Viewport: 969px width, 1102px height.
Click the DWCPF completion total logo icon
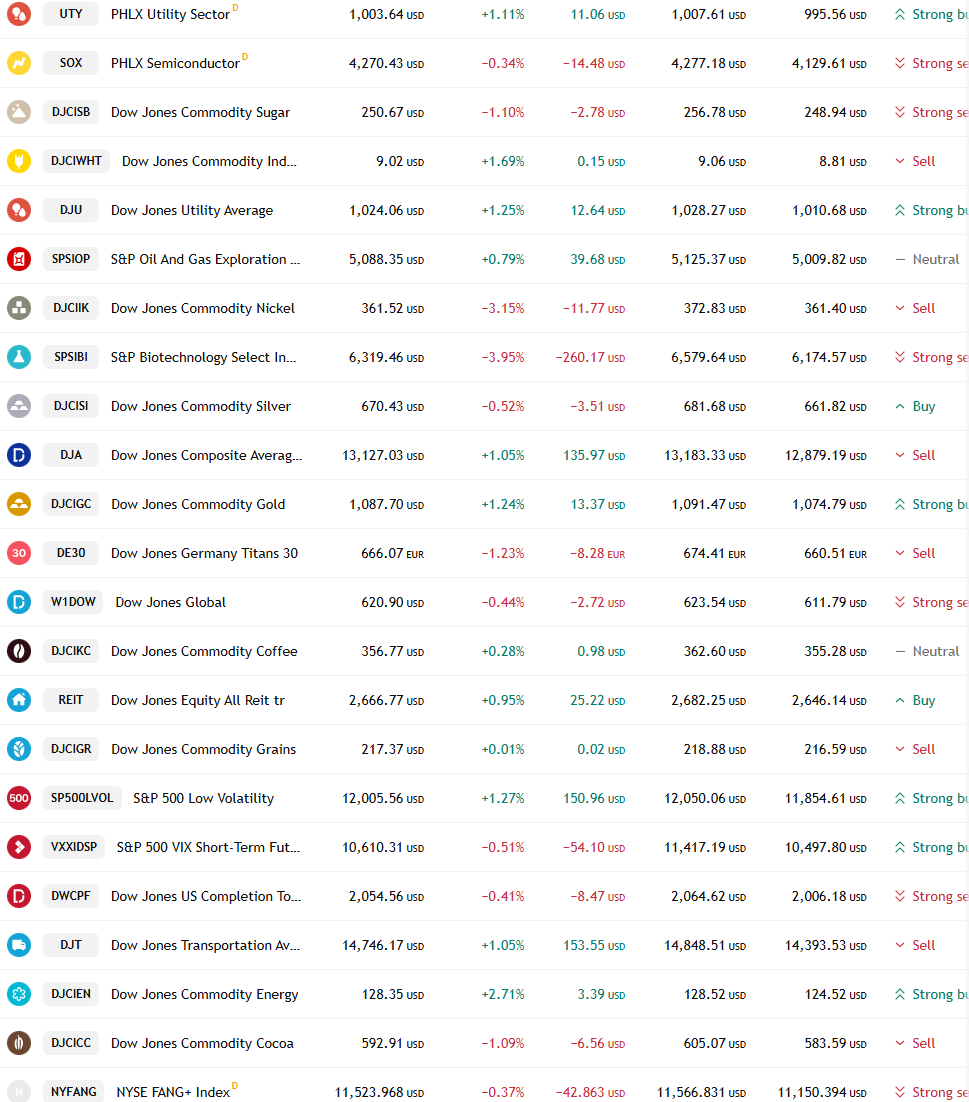(x=19, y=896)
